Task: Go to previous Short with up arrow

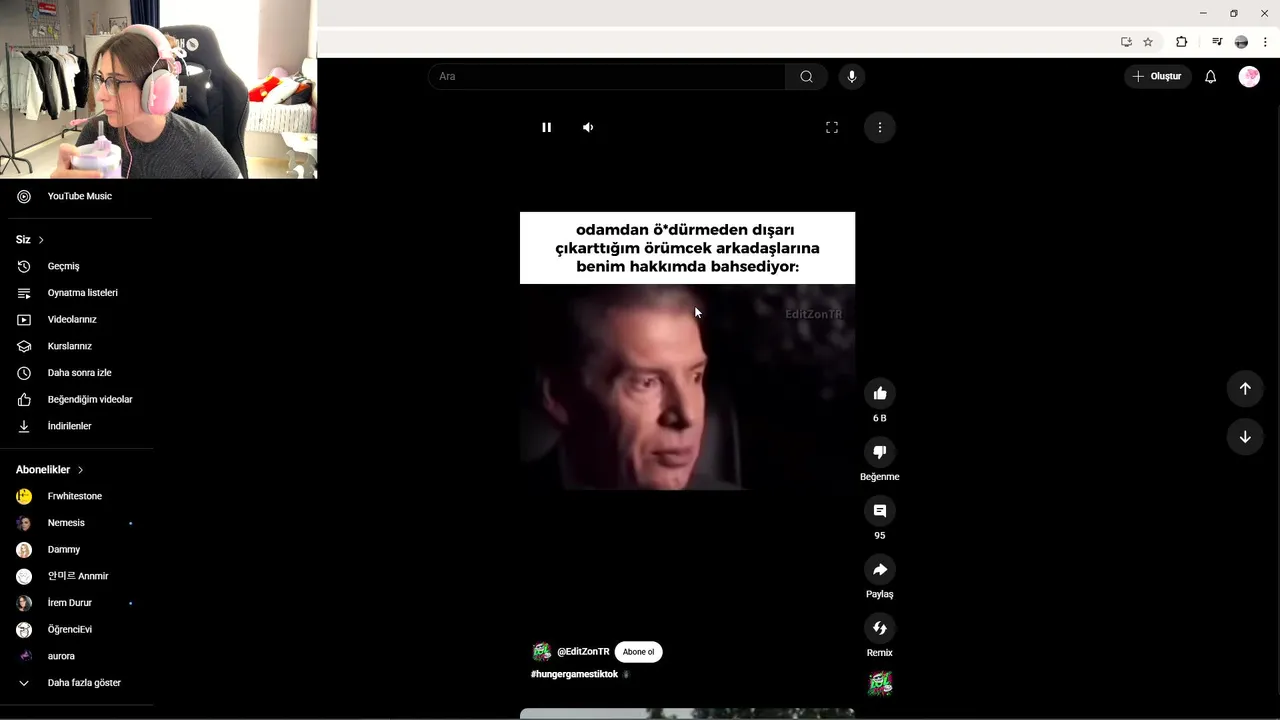Action: (x=1245, y=388)
